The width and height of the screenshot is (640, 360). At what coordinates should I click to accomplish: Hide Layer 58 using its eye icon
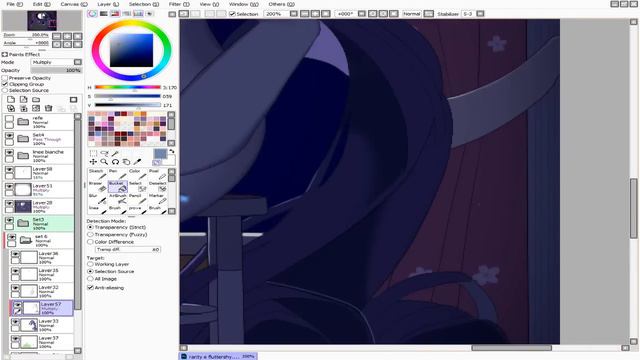tap(9, 169)
